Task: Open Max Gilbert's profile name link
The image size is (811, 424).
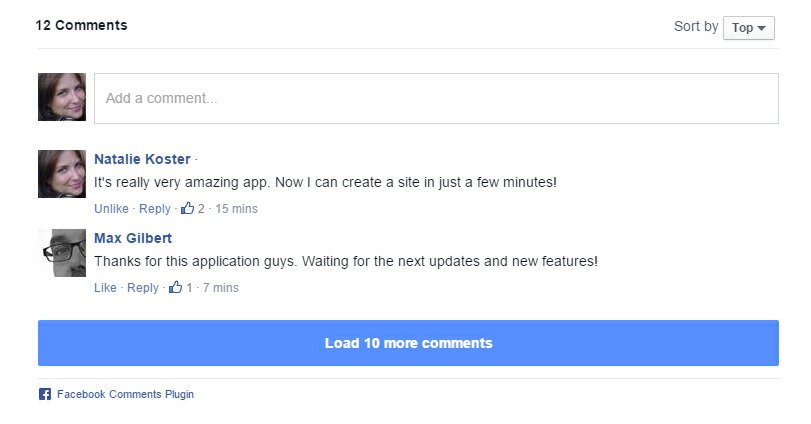Action: (x=133, y=238)
